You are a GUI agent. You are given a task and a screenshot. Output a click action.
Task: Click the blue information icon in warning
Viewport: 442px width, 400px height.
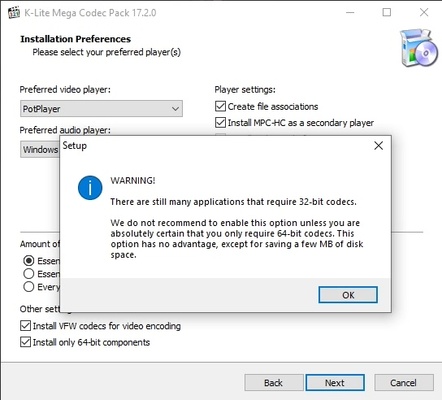click(90, 188)
